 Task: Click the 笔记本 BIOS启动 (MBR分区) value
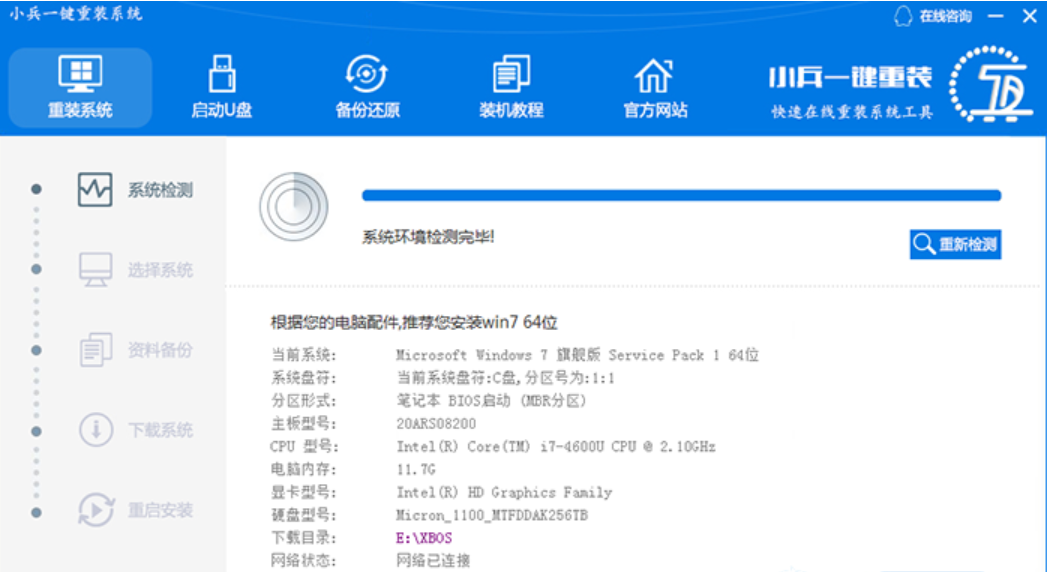[x=491, y=401]
